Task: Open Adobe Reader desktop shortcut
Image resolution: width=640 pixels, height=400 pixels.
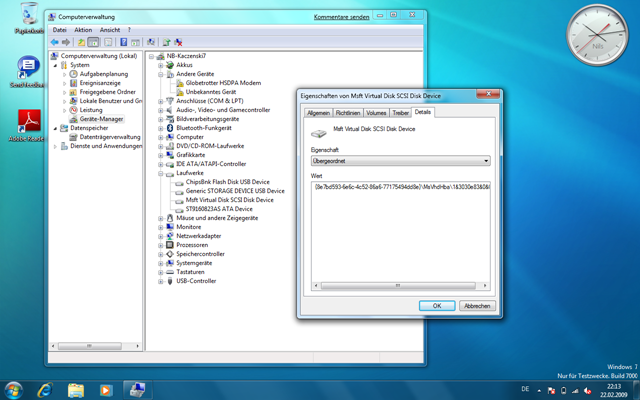Action: tap(29, 126)
